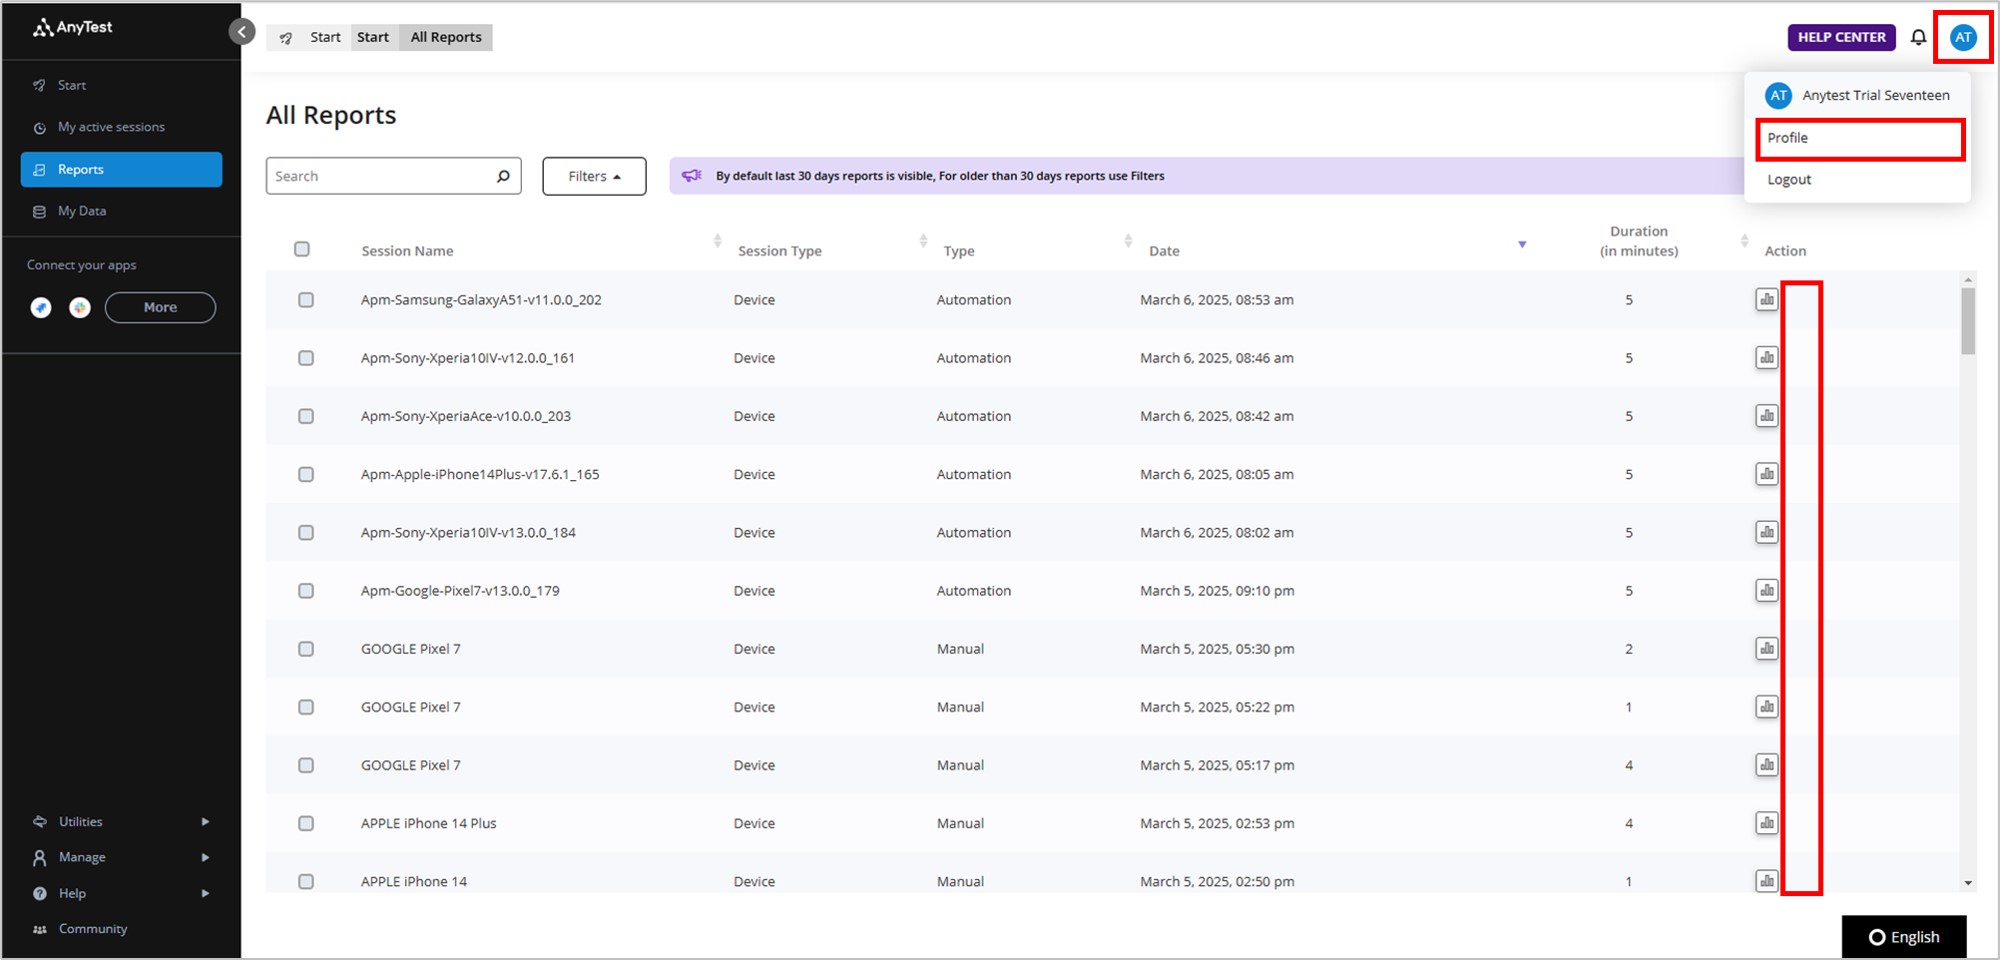Image resolution: width=2000 pixels, height=960 pixels.
Task: Click the AnyTest logo
Action: [73, 28]
